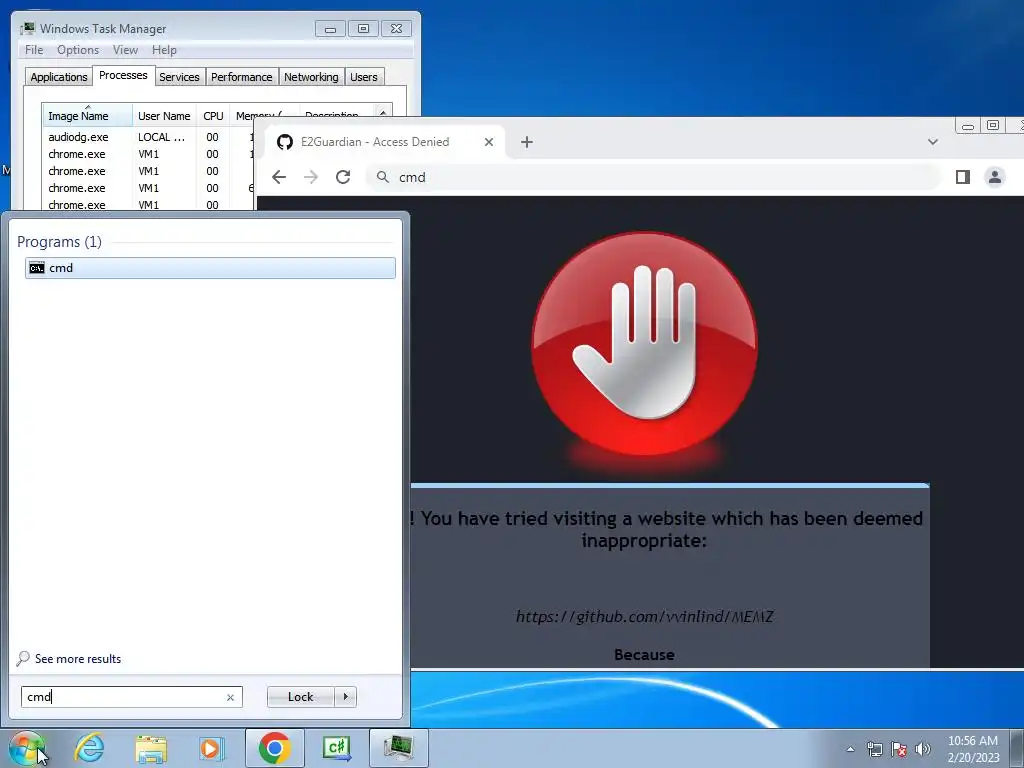Open Chrome tab search chevron
Screen dimensions: 1024x768
point(933,142)
